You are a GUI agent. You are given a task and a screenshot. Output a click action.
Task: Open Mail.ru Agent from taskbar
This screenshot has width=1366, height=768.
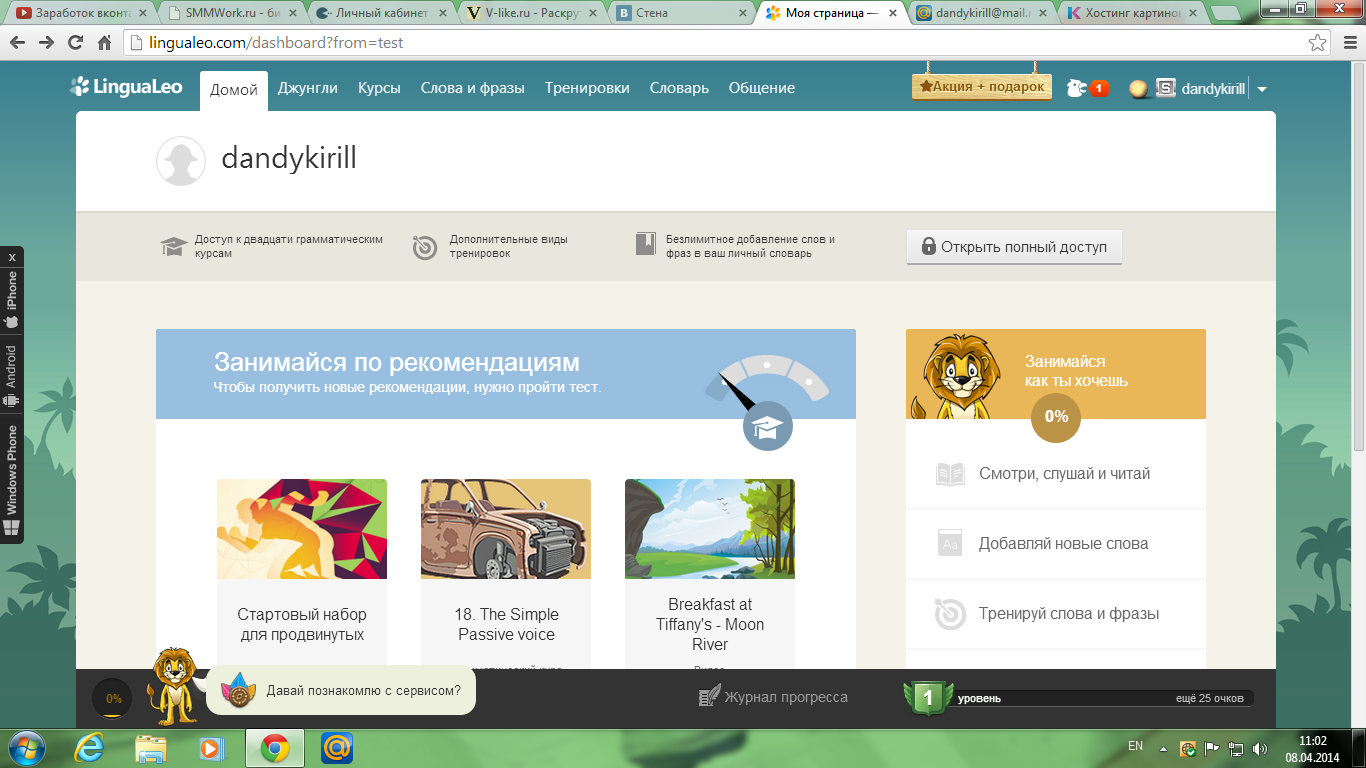tap(337, 747)
